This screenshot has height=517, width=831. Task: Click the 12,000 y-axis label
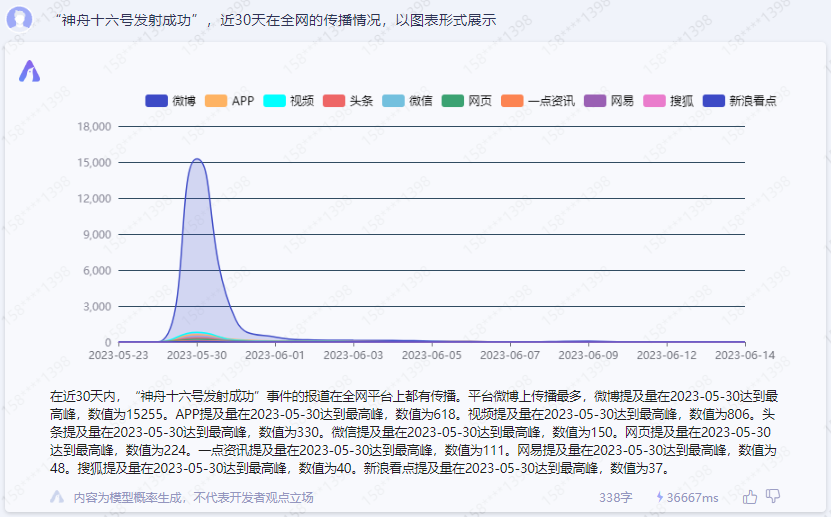(x=94, y=199)
